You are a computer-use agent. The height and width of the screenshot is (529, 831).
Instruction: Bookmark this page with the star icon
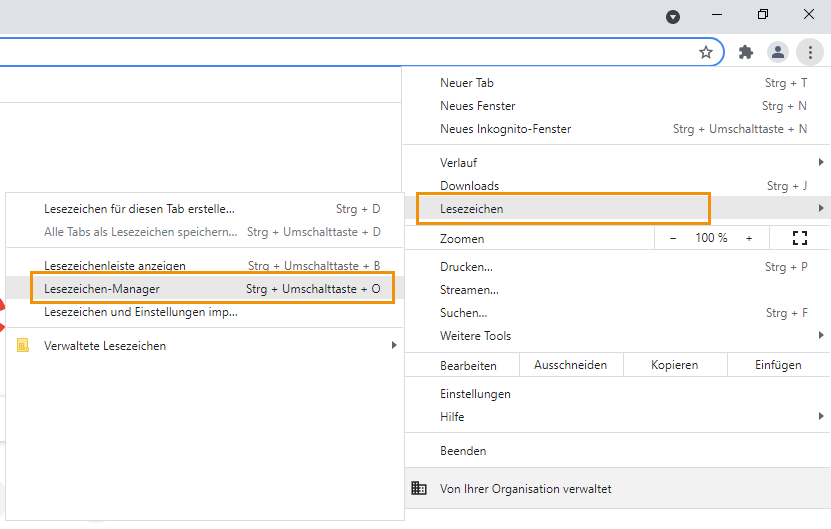pyautogui.click(x=705, y=52)
